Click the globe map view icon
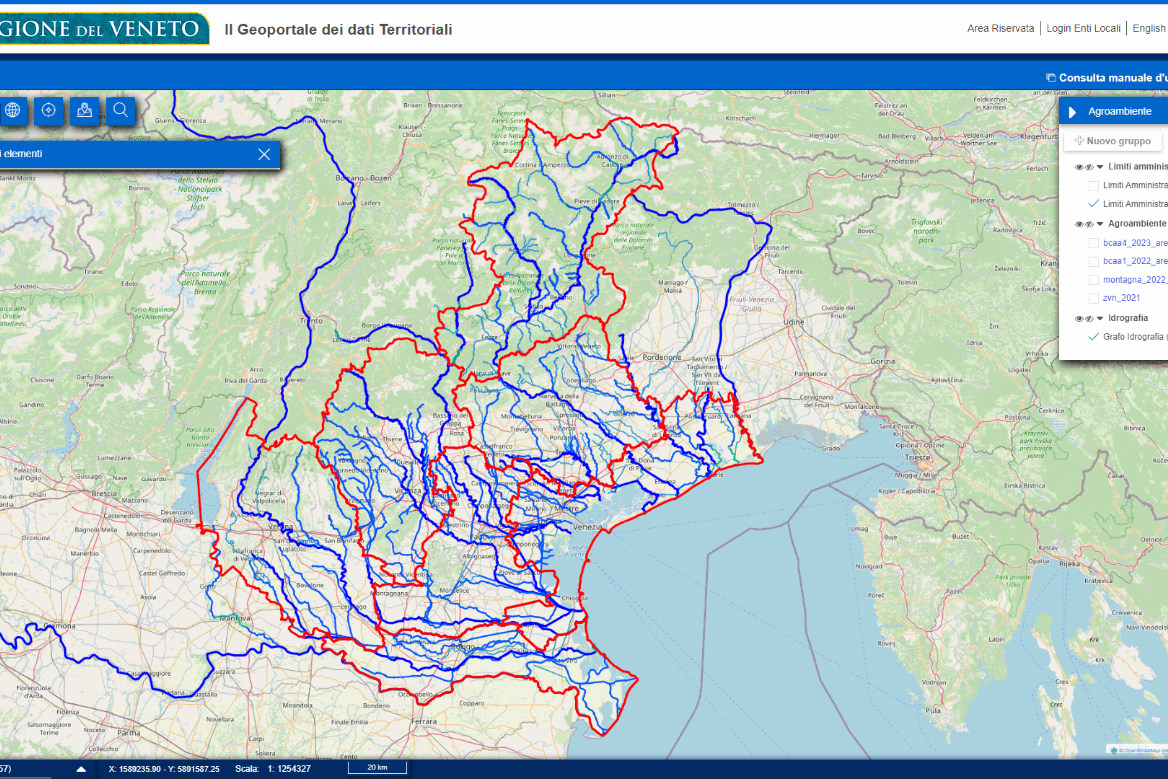Image resolution: width=1168 pixels, height=779 pixels. coord(12,110)
